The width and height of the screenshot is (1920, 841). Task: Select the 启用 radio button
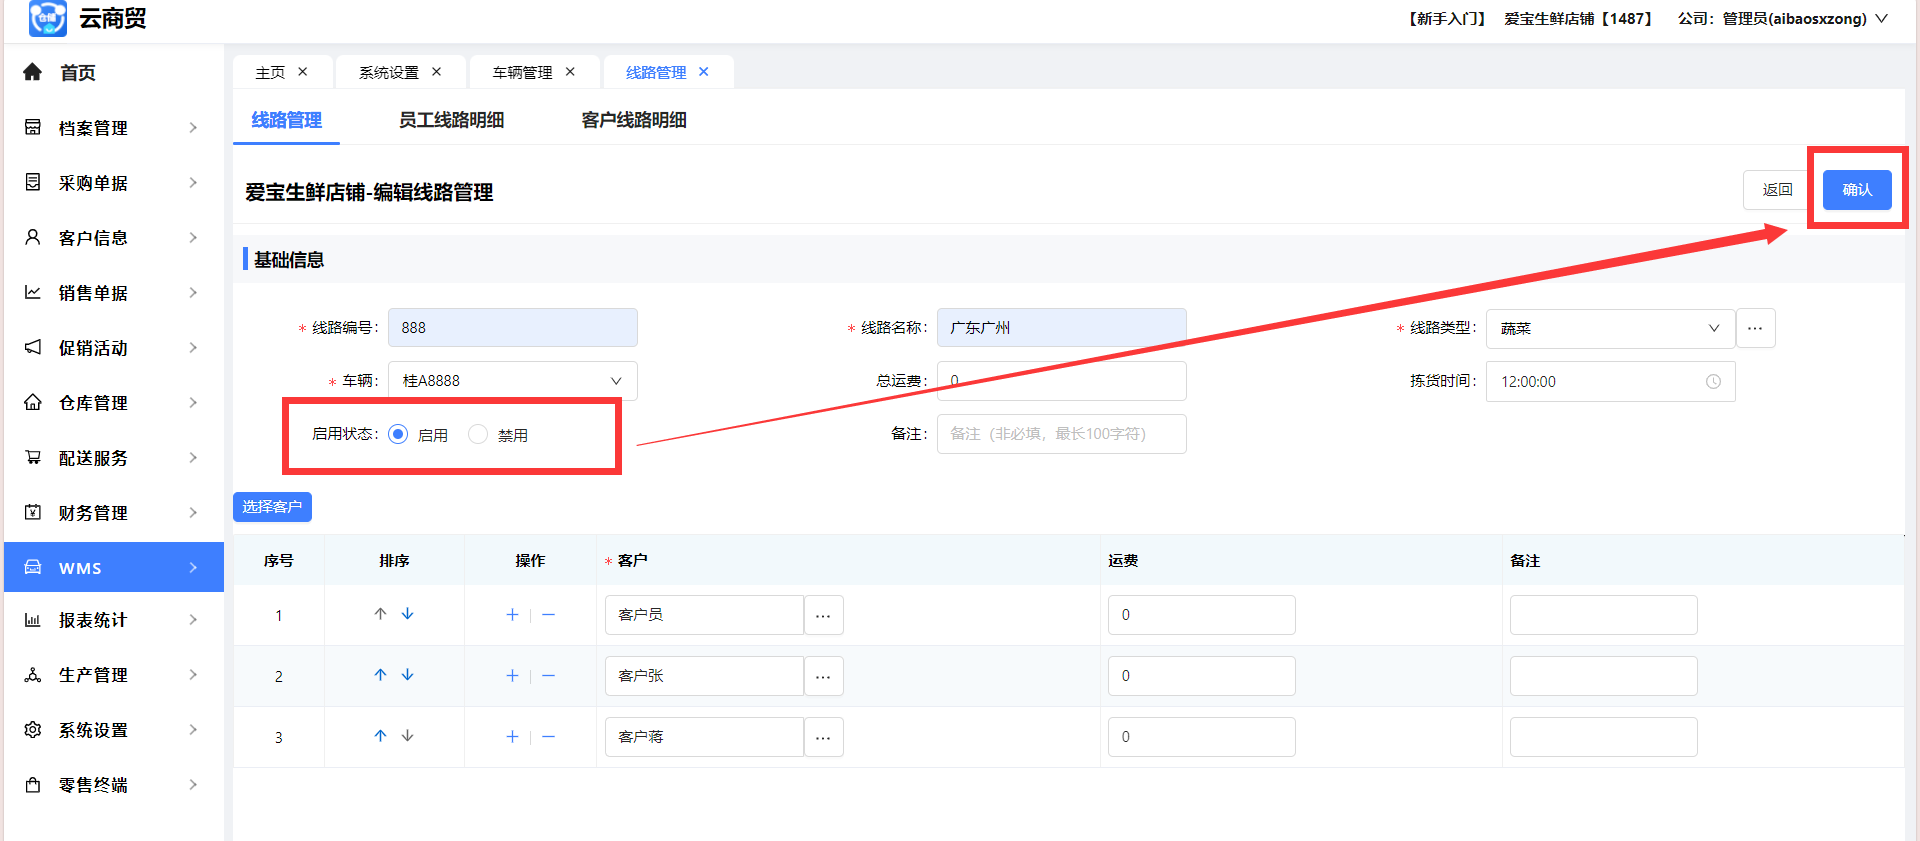point(398,434)
